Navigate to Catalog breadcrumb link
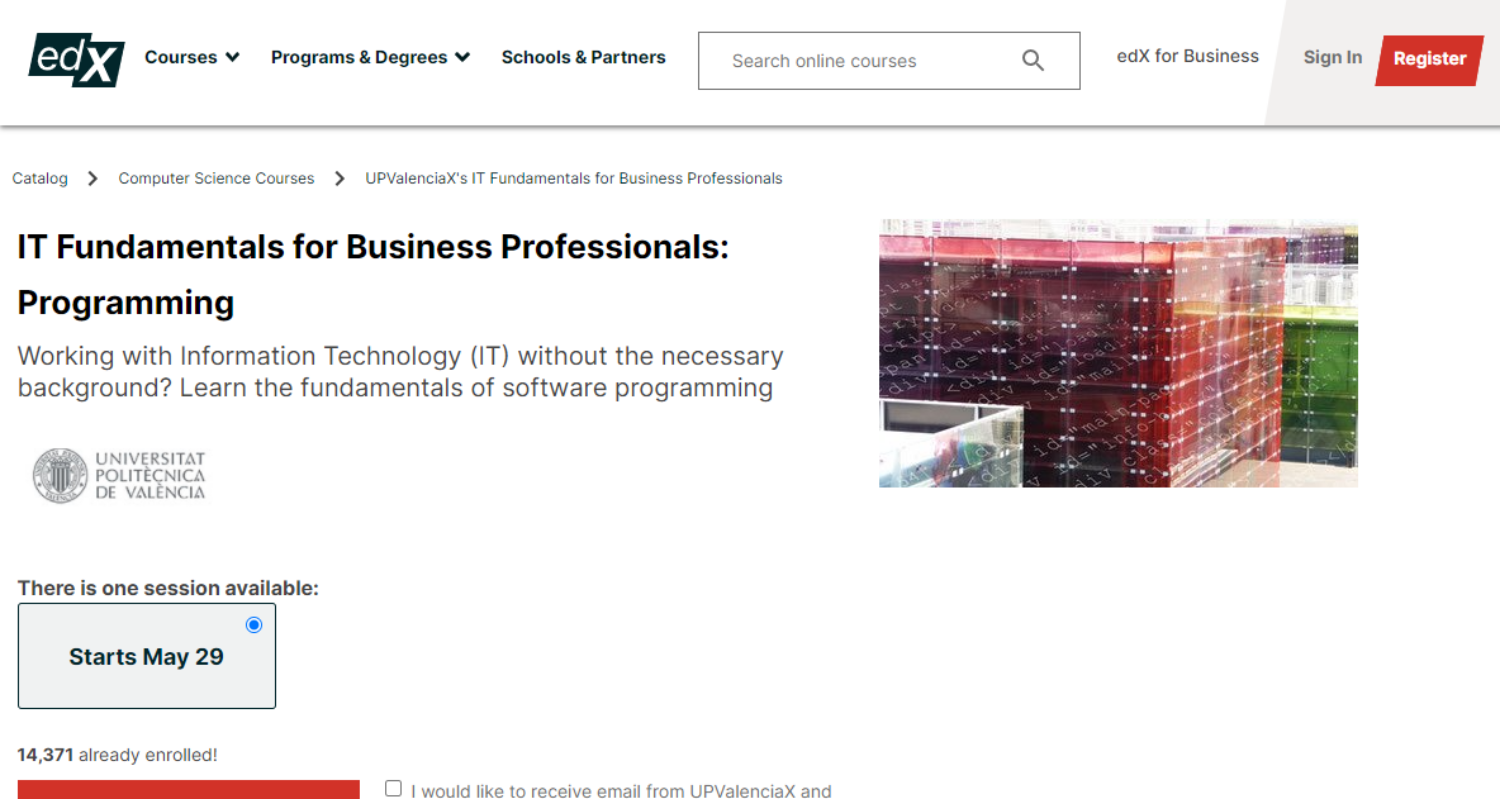The height and width of the screenshot is (799, 1500). tap(40, 179)
